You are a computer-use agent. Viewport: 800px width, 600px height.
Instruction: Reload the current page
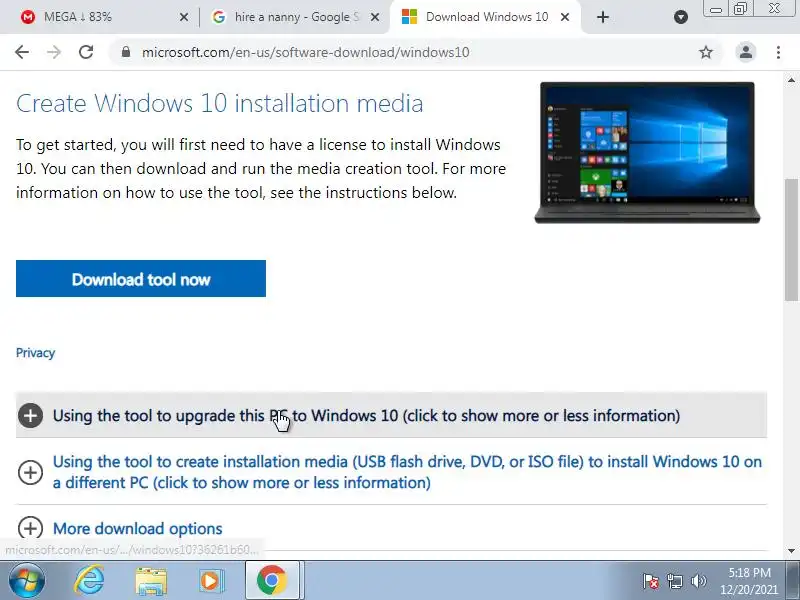(x=86, y=52)
